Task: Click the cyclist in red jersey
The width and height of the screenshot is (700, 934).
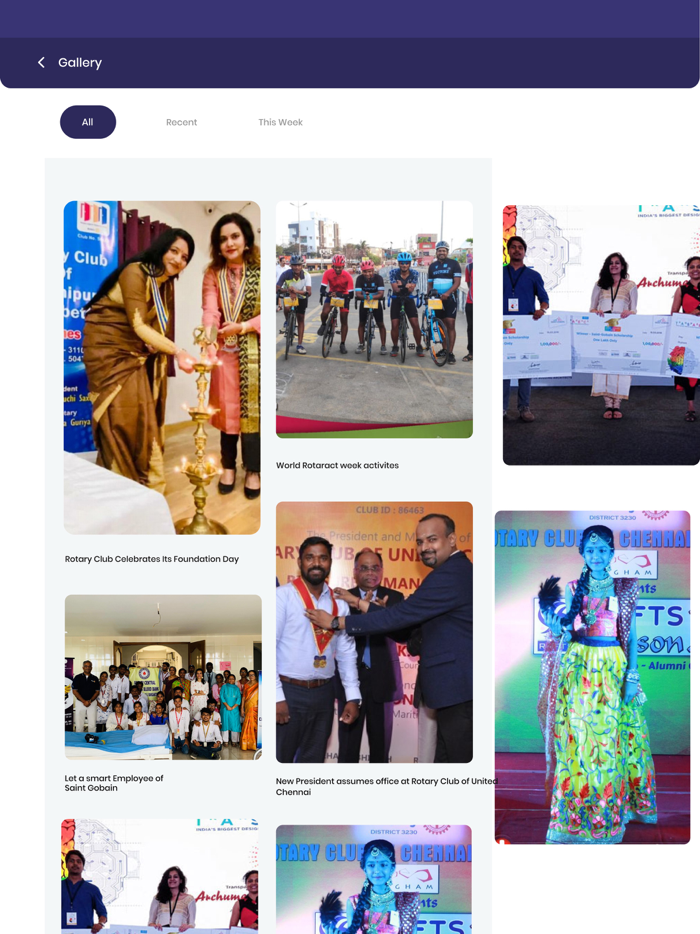Action: pos(335,304)
